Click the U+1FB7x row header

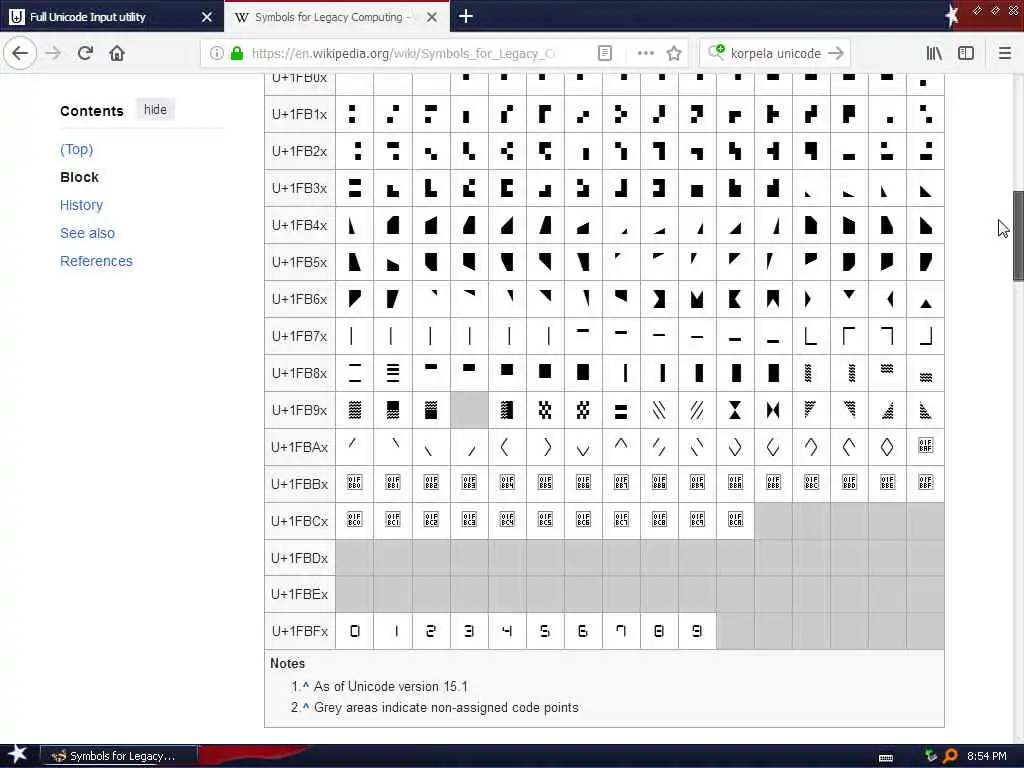(300, 336)
